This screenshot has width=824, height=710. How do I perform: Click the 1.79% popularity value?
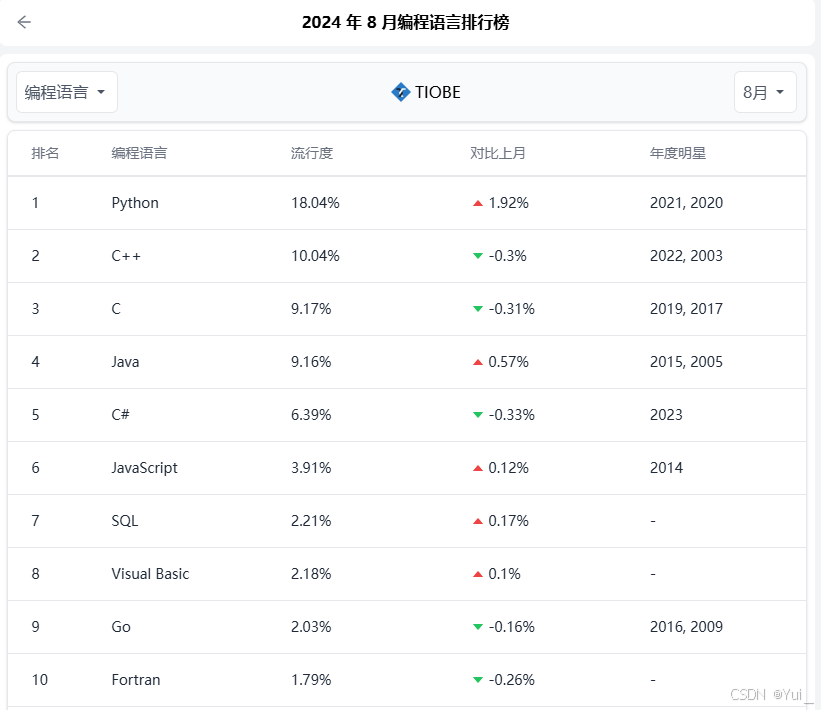coord(311,680)
